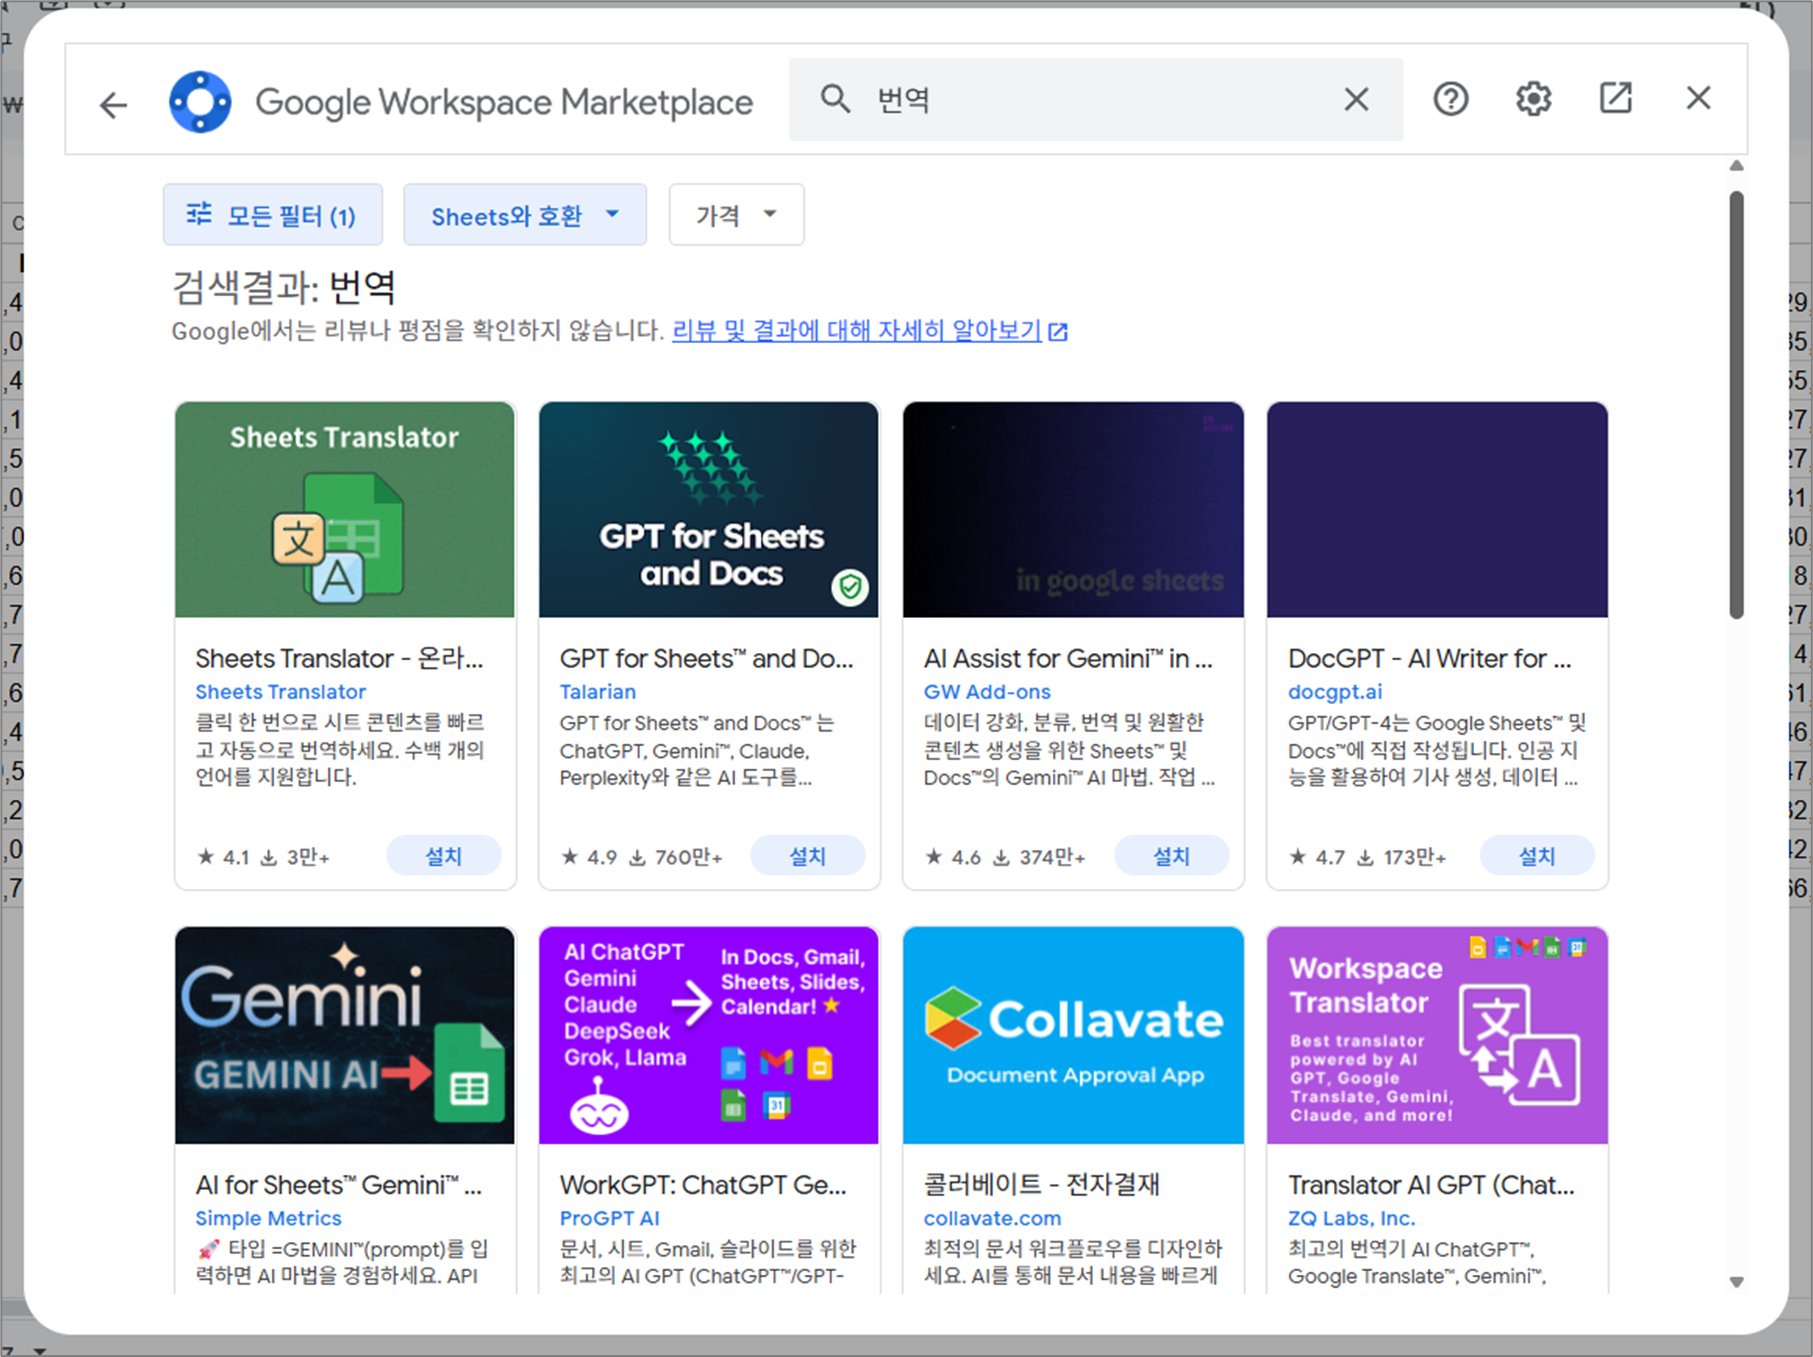Click the magnifier search icon
The height and width of the screenshot is (1357, 1813).
point(835,99)
